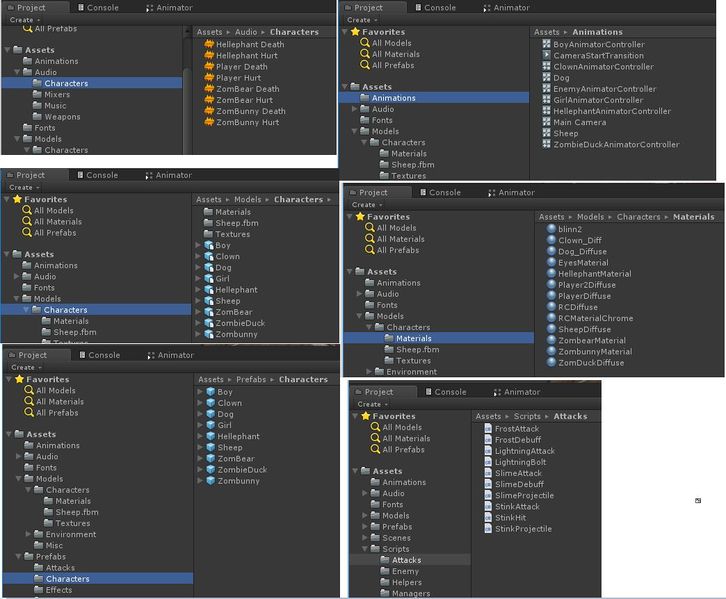Select the ZomDuckDiffuse material sphere icon
The image size is (726, 599).
click(x=551, y=362)
